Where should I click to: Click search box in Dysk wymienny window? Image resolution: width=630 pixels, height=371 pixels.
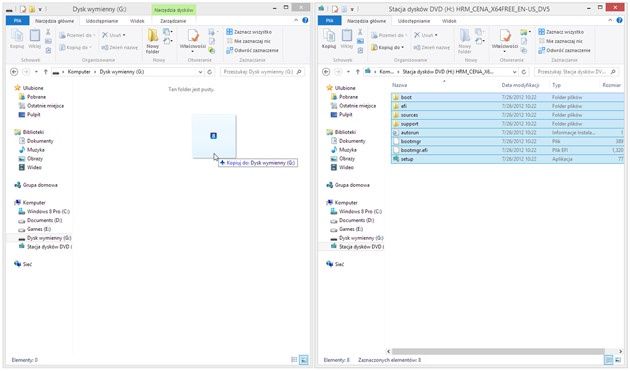(x=262, y=72)
